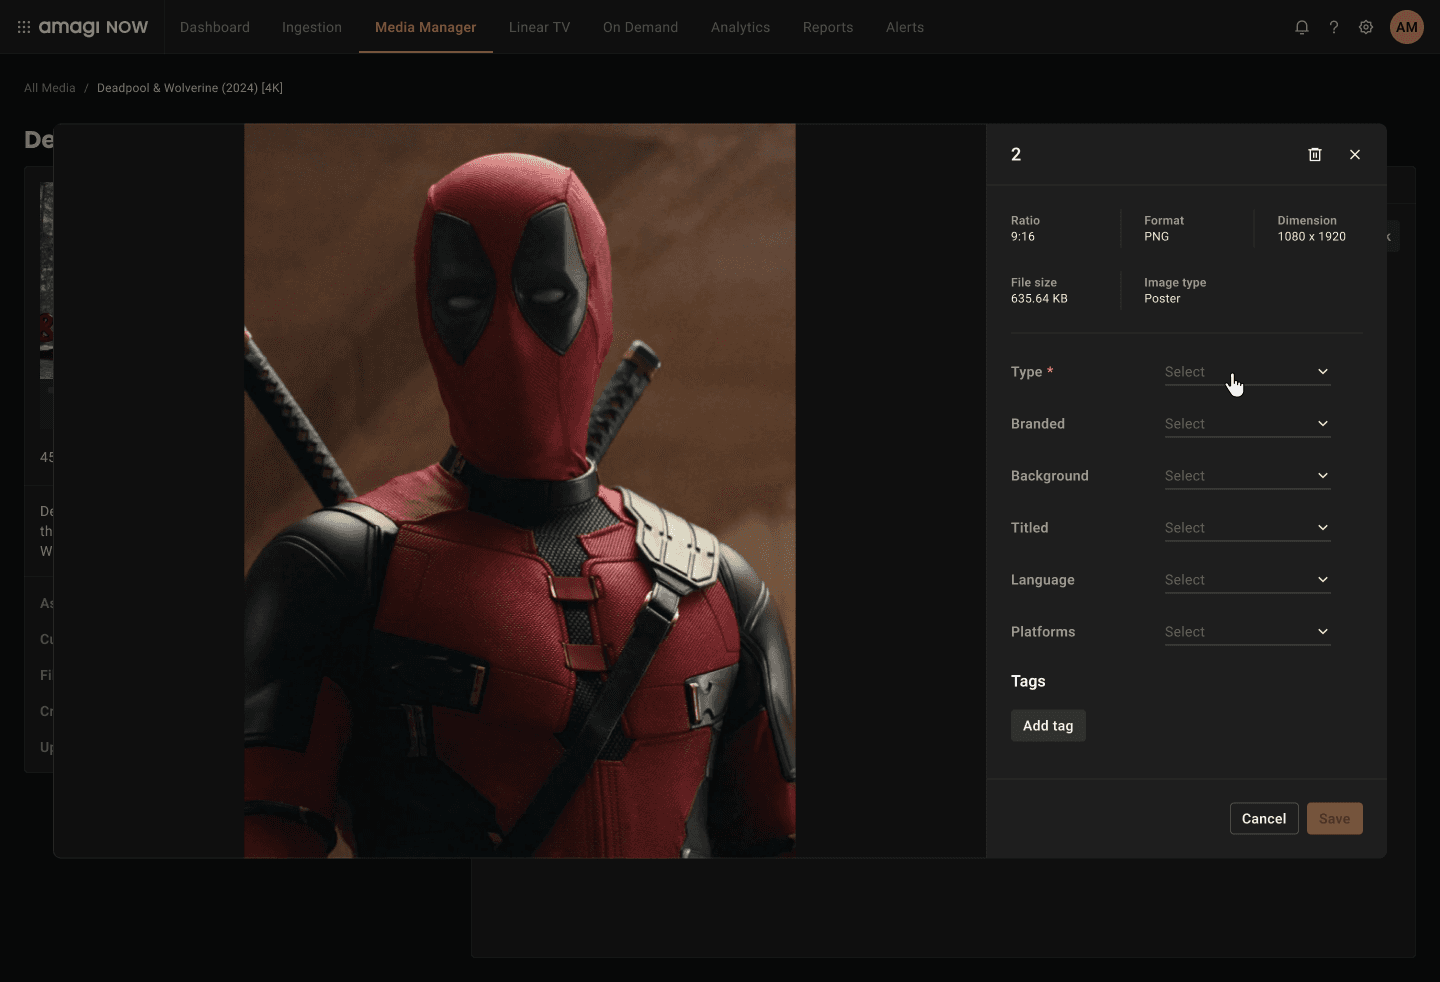Click the 1080 x 1920 dimension value
Viewport: 1440px width, 982px height.
pos(1311,237)
